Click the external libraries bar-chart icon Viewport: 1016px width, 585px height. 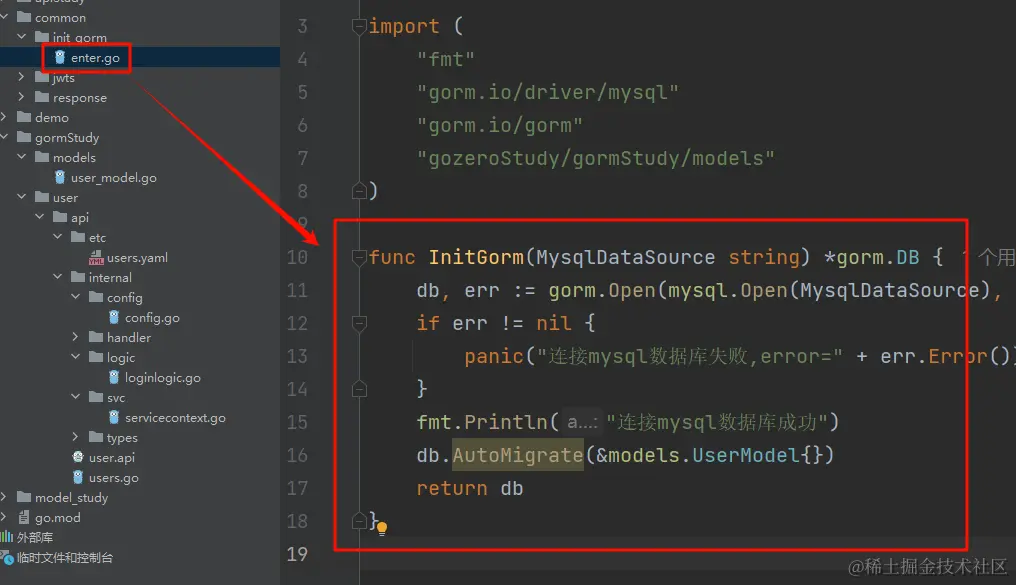(6, 537)
